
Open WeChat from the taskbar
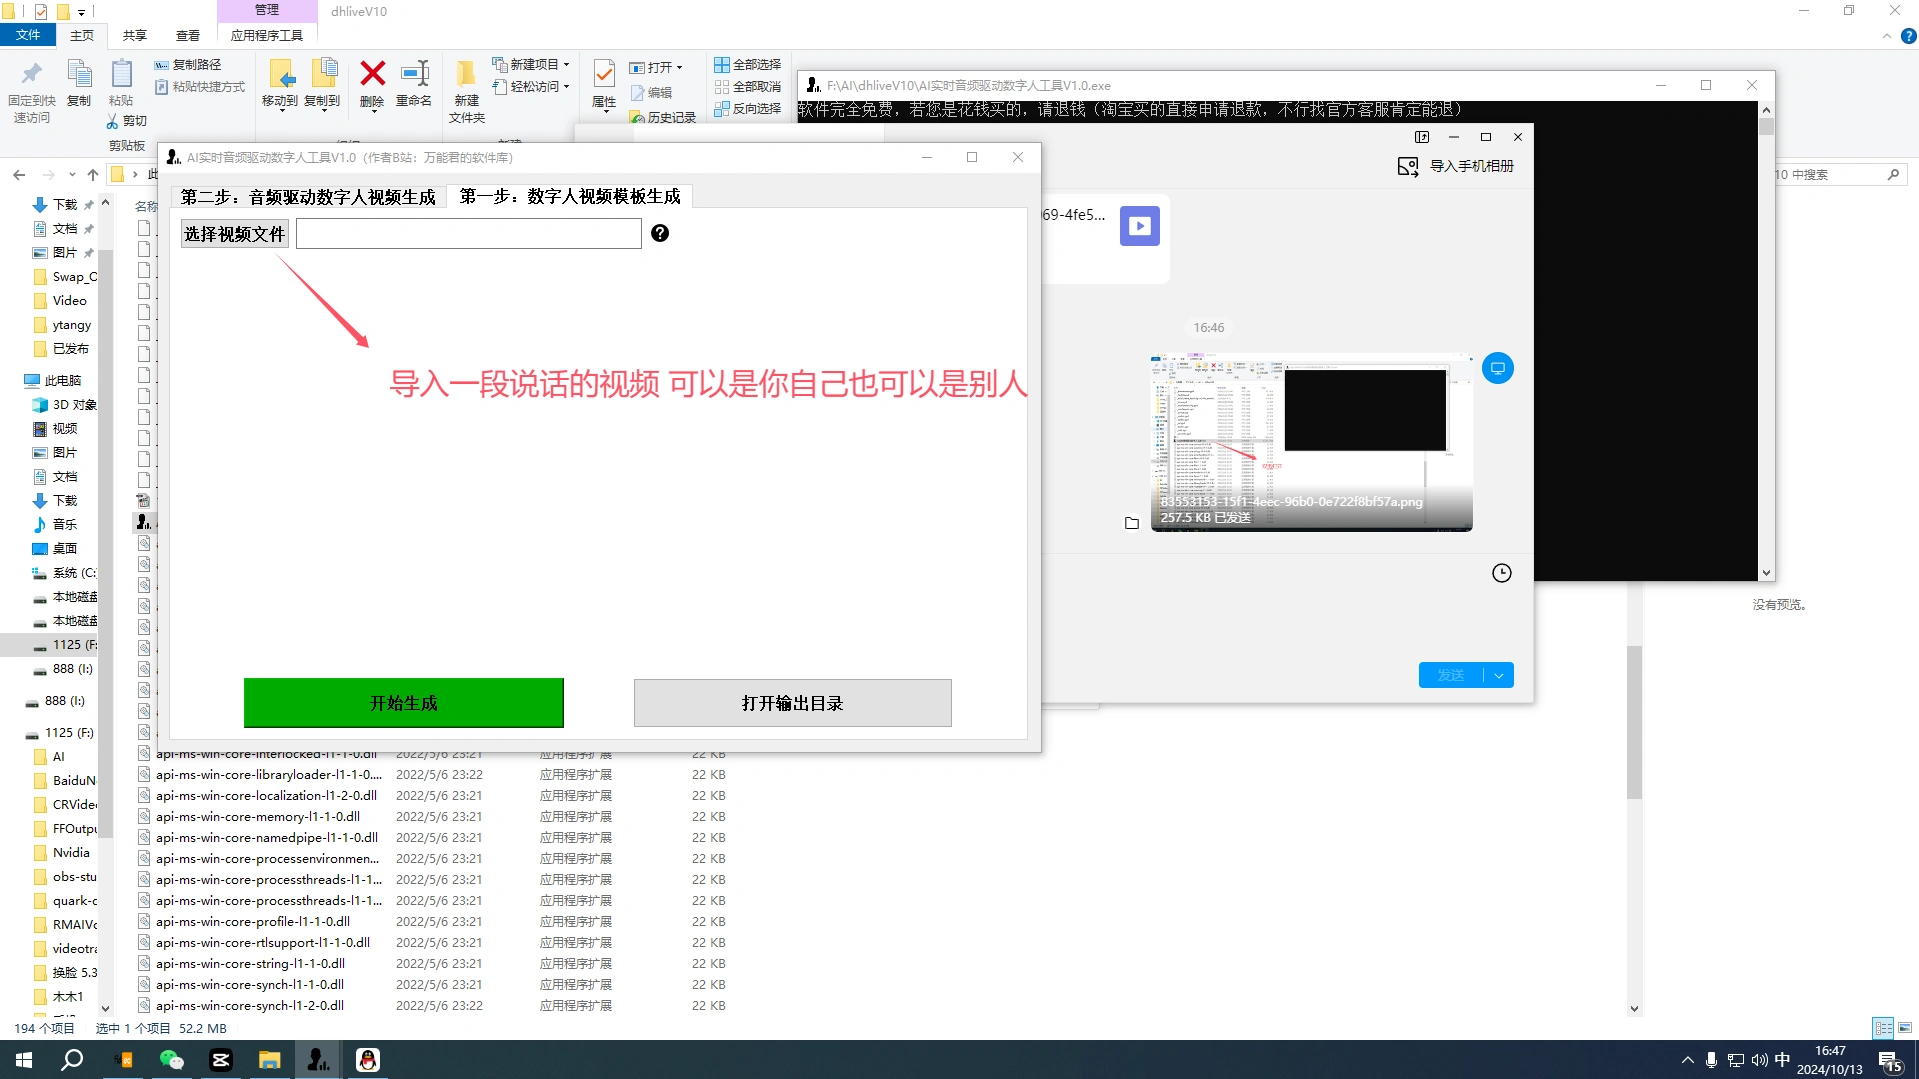pyautogui.click(x=172, y=1060)
